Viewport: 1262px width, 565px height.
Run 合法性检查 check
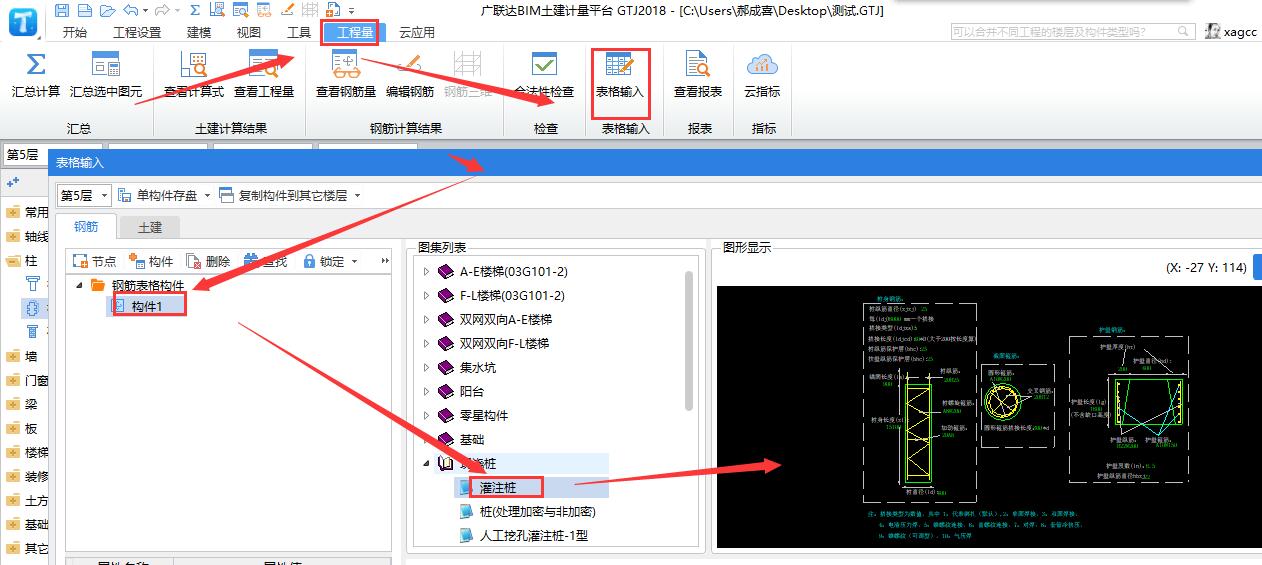coord(544,76)
